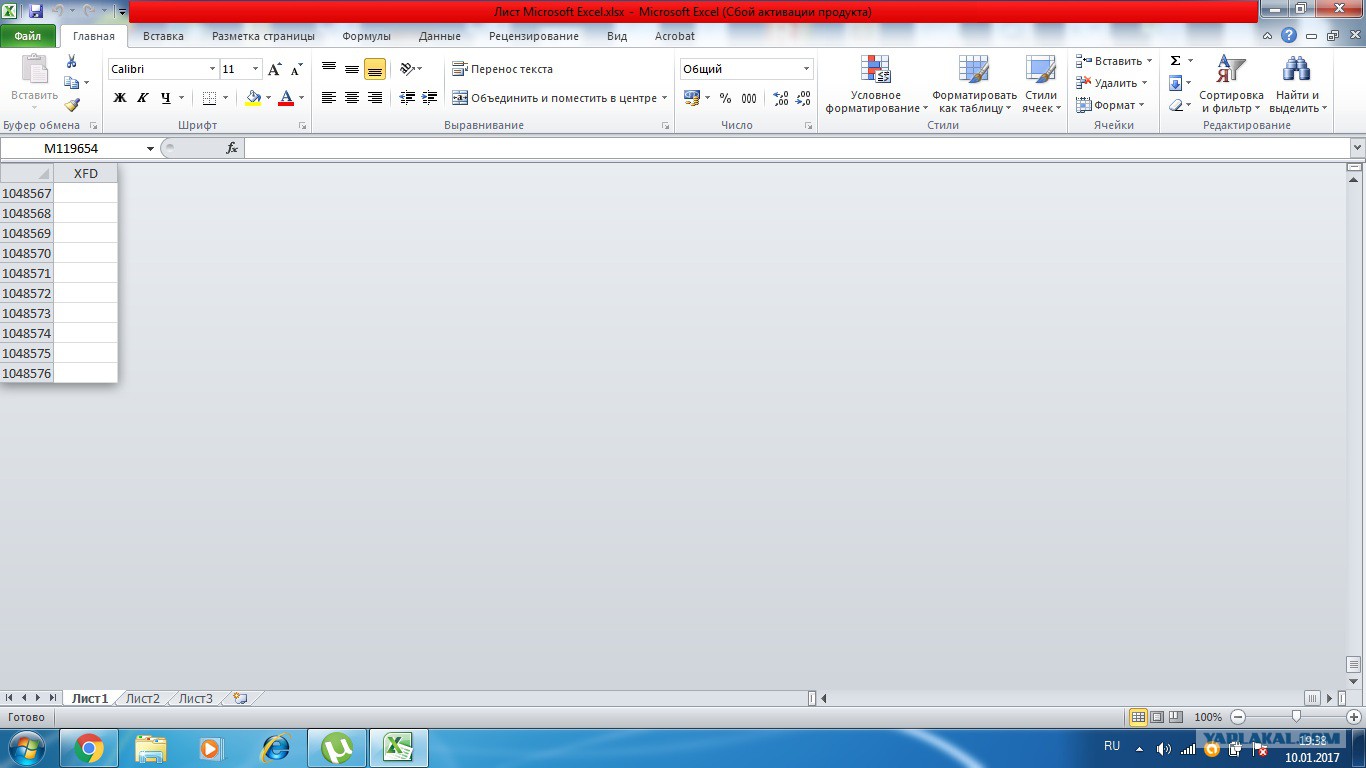Click the Cut scissors icon
1366x768 pixels.
point(71,61)
